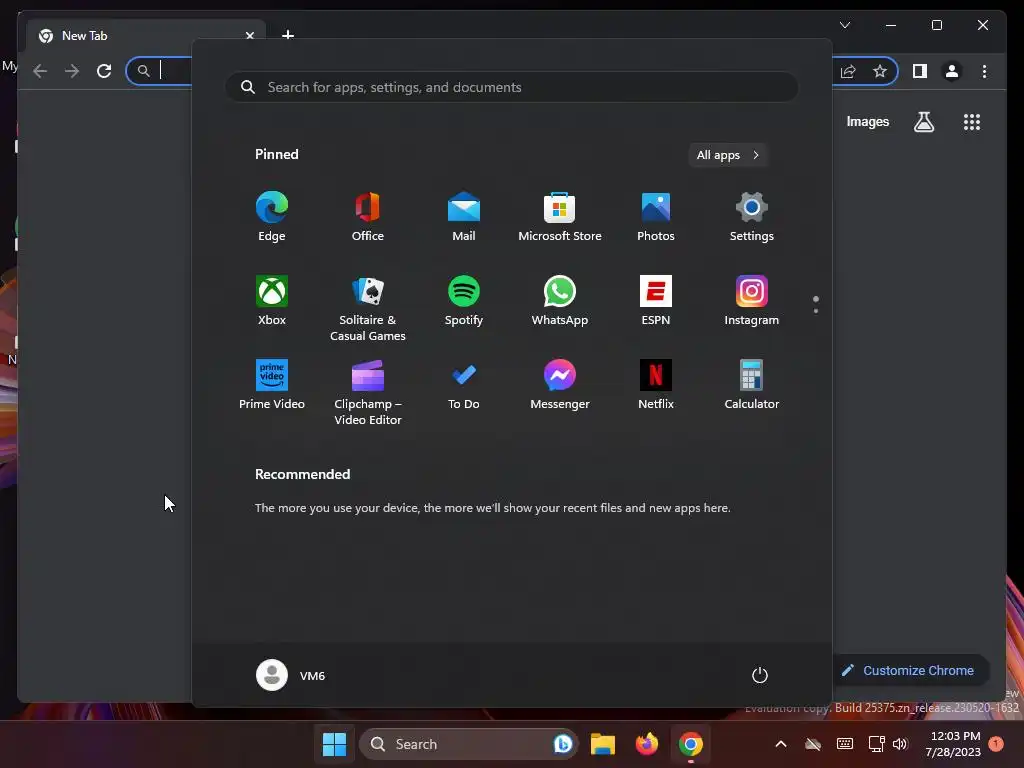The image size is (1024, 768).
Task: Click the power button in Start menu
Action: 760,675
